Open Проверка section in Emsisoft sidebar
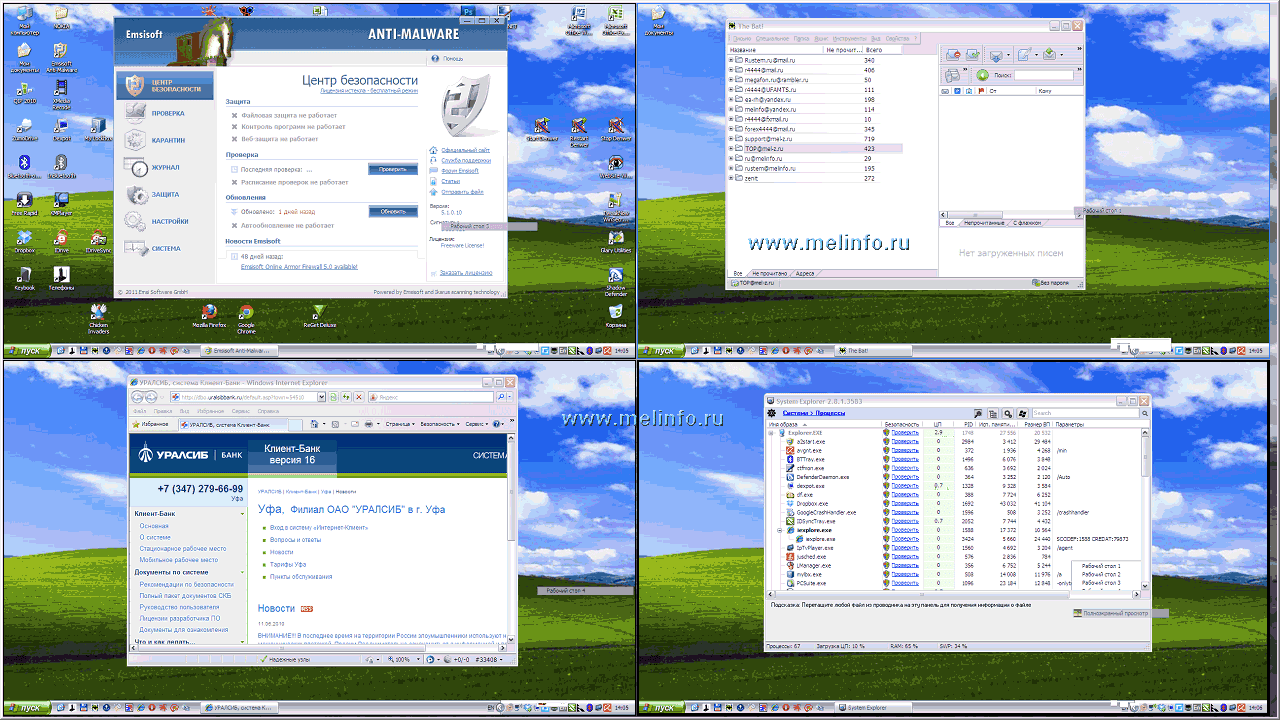 tap(164, 113)
